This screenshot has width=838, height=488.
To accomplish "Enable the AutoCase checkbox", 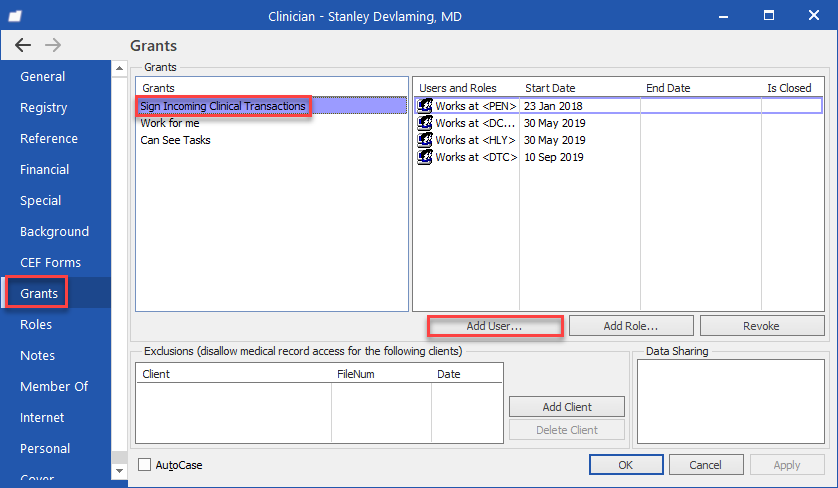I will point(144,464).
